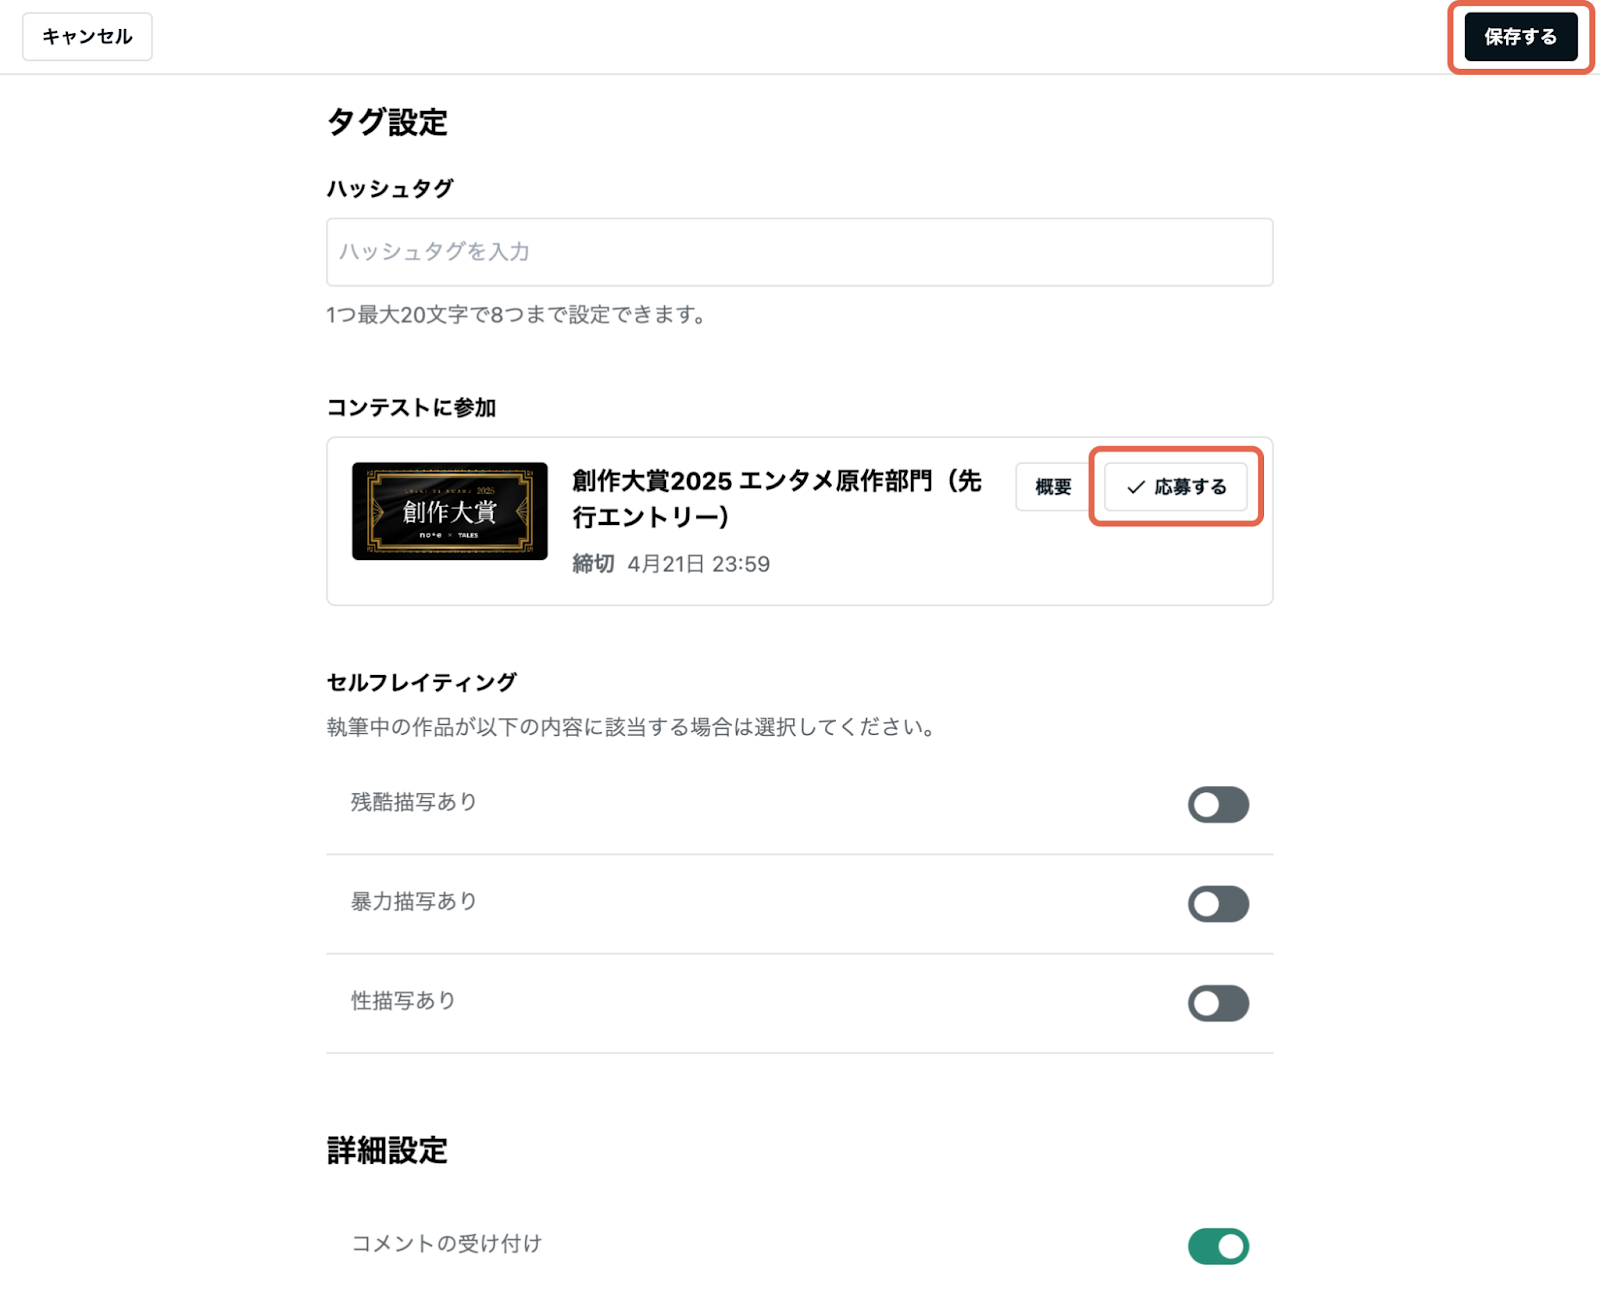Image resolution: width=1600 pixels, height=1293 pixels.
Task: Click the 詳細設定 section heading
Action: 387,1150
